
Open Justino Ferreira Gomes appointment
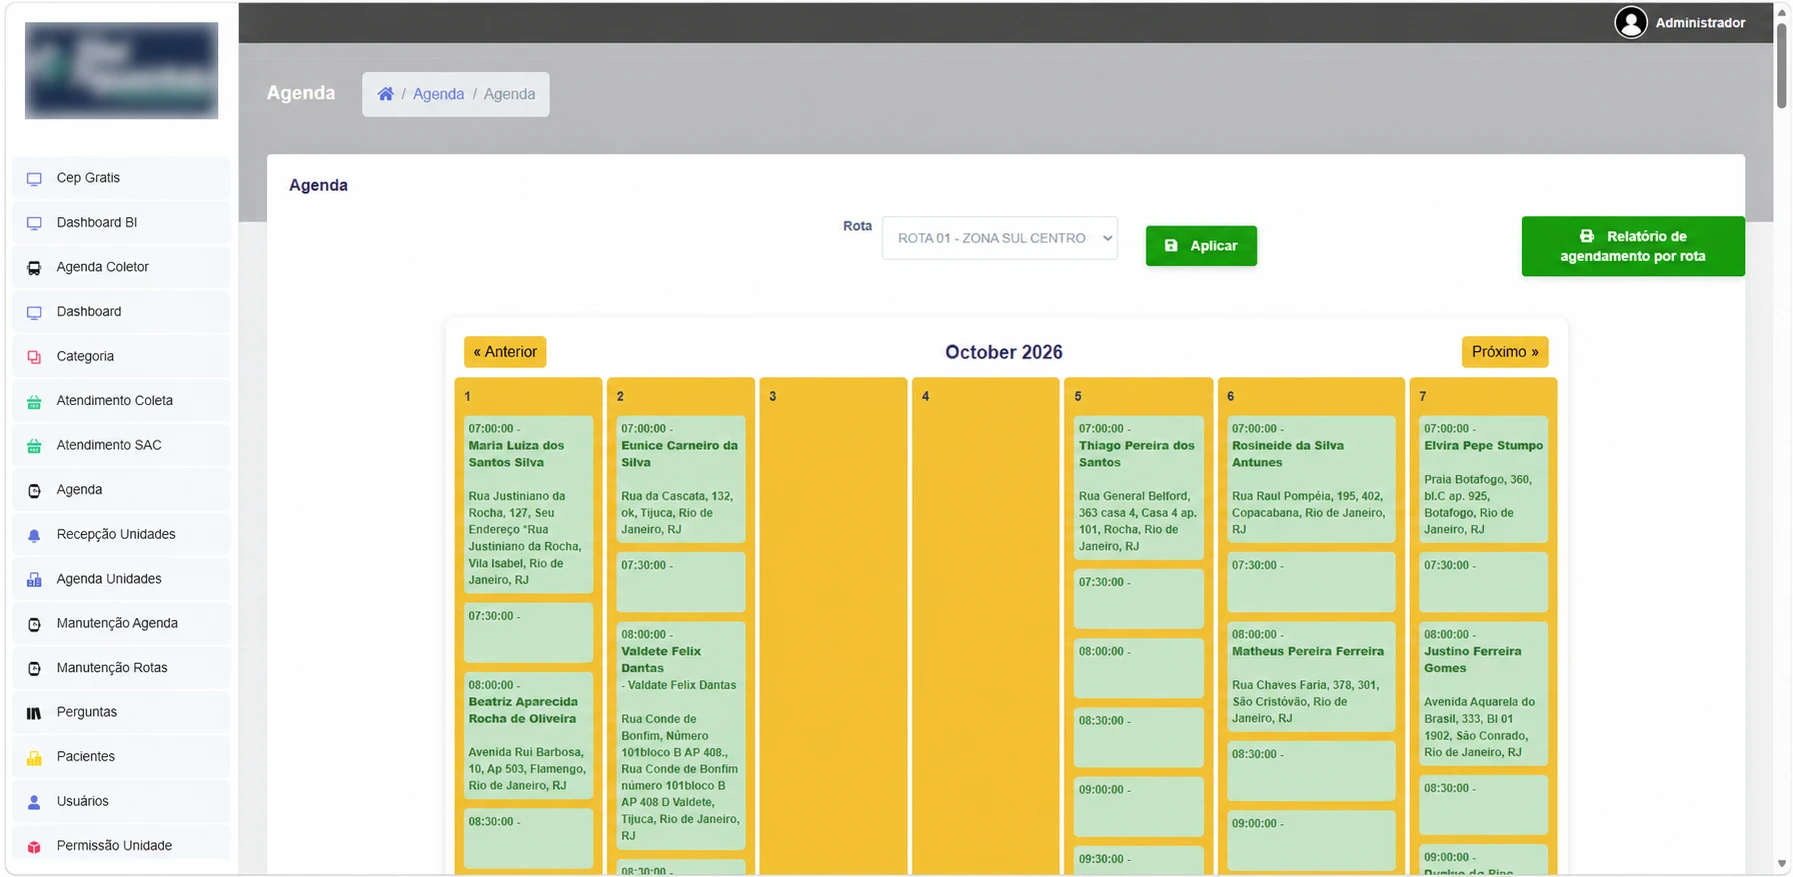(x=1483, y=694)
